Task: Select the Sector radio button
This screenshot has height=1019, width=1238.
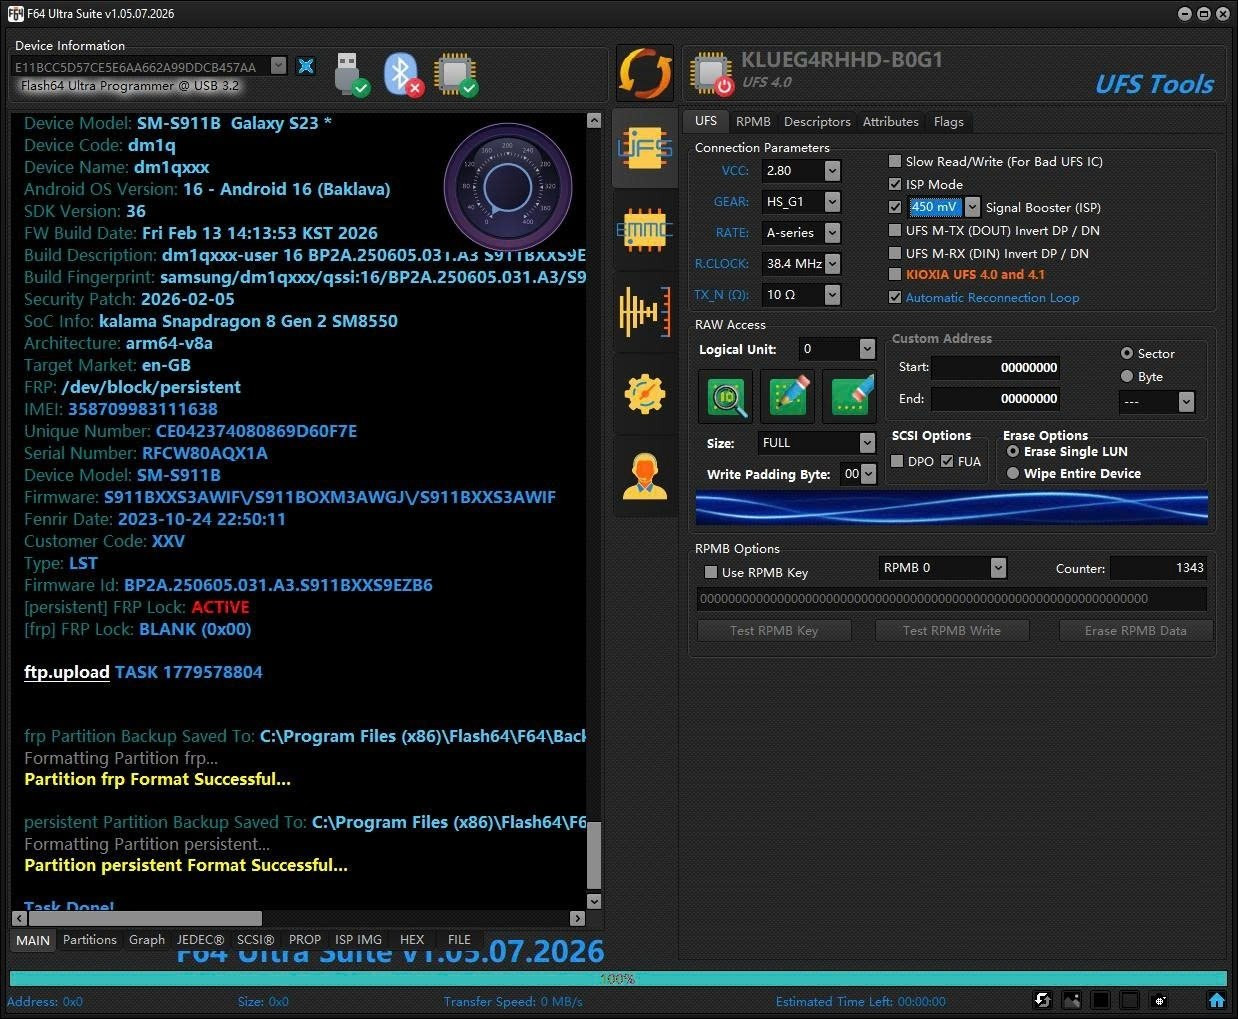Action: (1127, 353)
